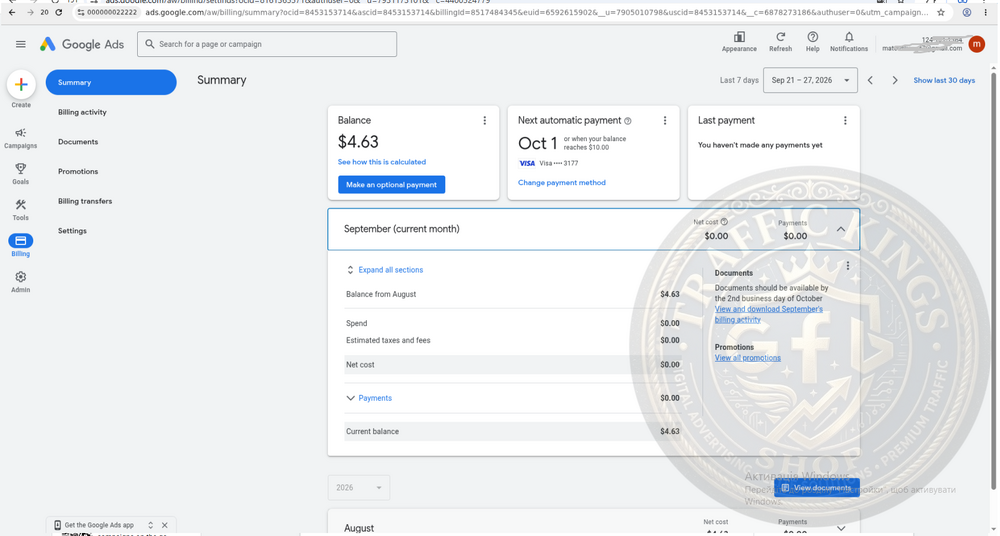Image resolution: width=1000 pixels, height=536 pixels.
Task: Click the Google Ads logo
Action: [x=82, y=44]
